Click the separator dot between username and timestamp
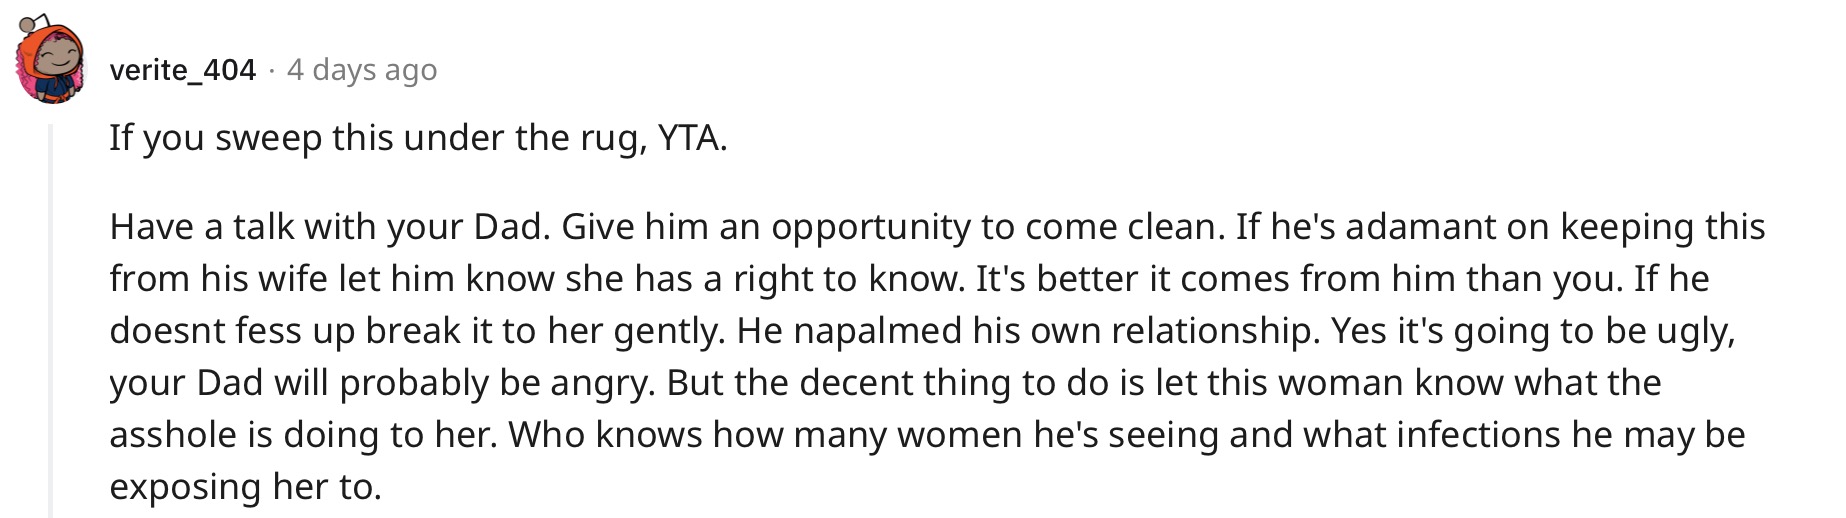Image resolution: width=1846 pixels, height=518 pixels. tap(272, 71)
